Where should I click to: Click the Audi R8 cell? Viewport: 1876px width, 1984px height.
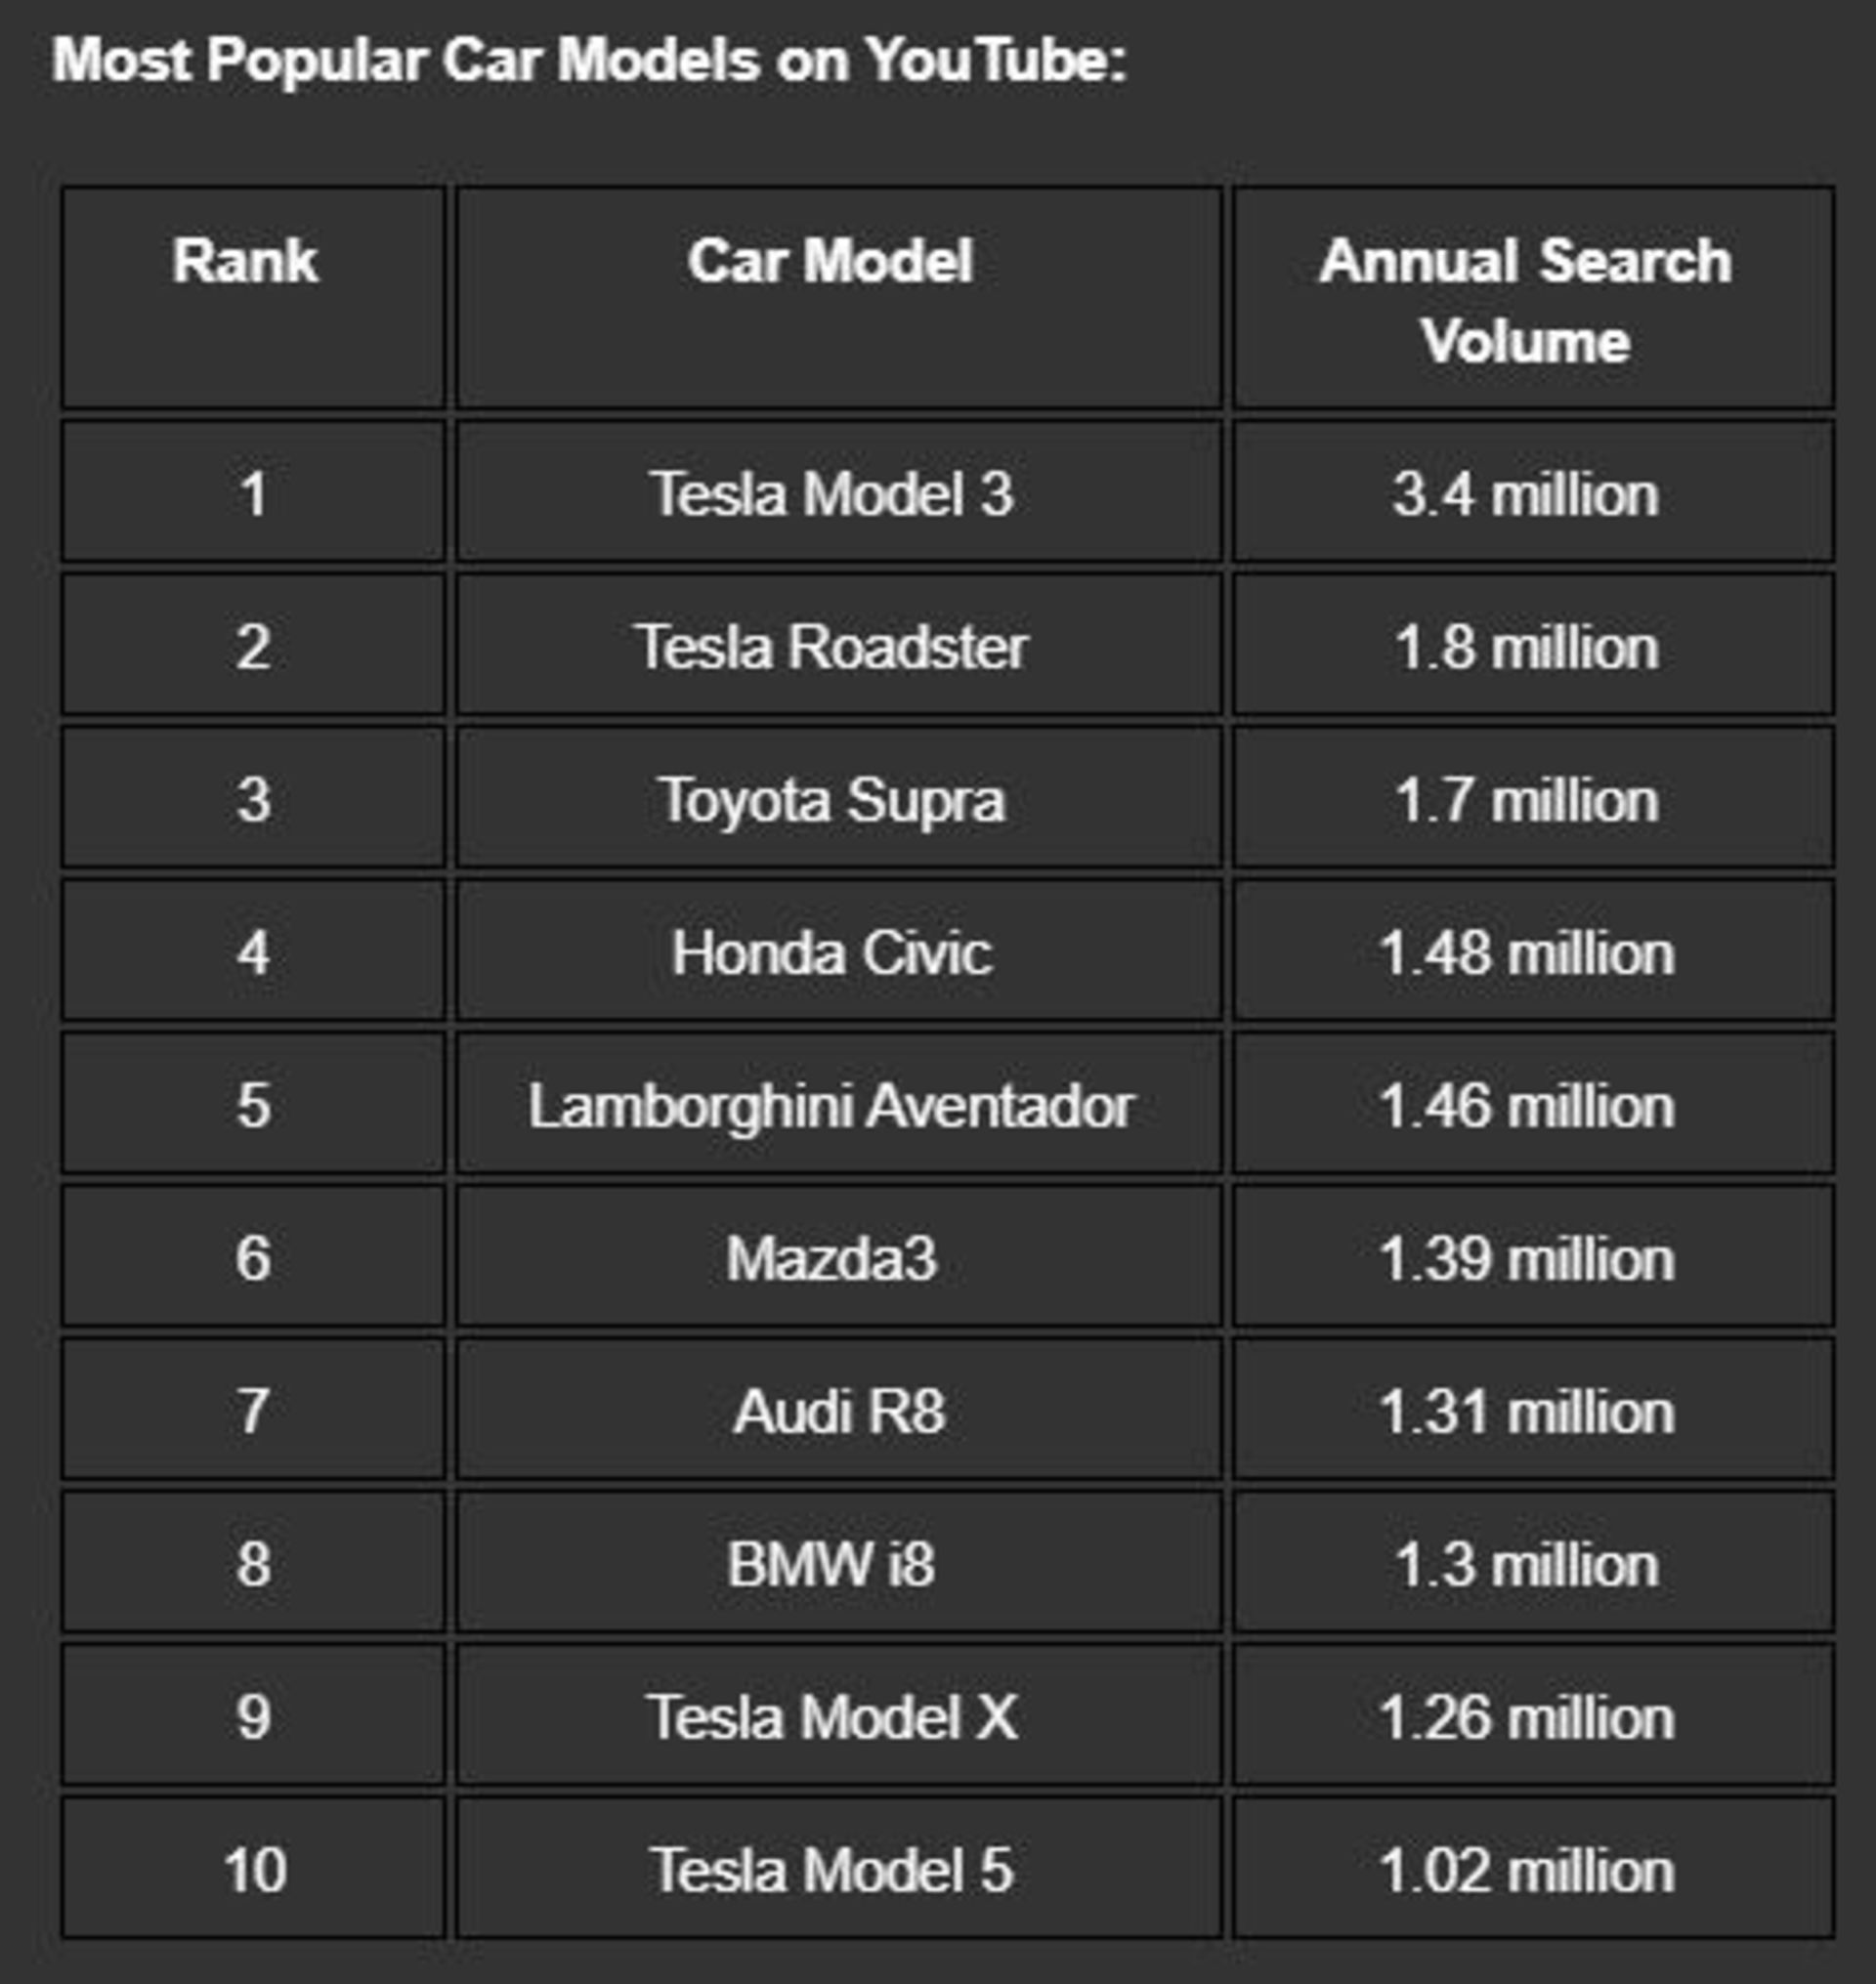(x=838, y=1412)
